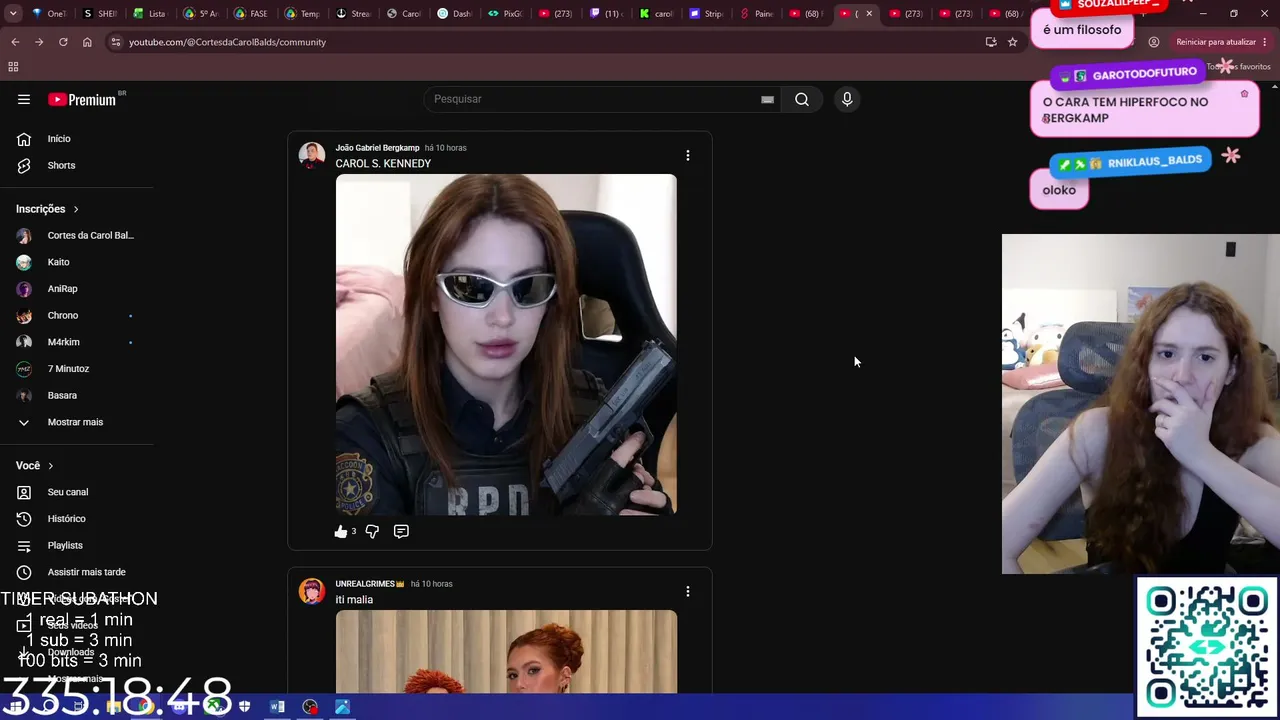1280x720 pixels.
Task: Switch to the Lista browser tab
Action: point(152,14)
